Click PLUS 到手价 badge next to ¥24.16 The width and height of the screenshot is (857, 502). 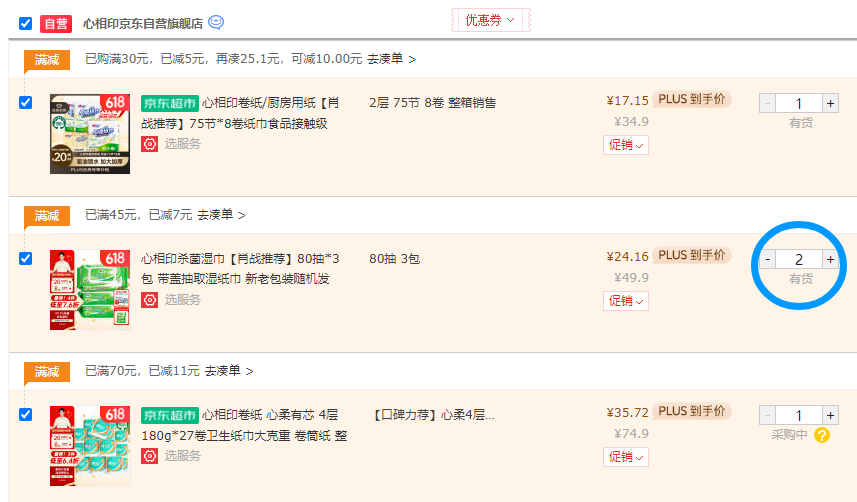pos(691,255)
